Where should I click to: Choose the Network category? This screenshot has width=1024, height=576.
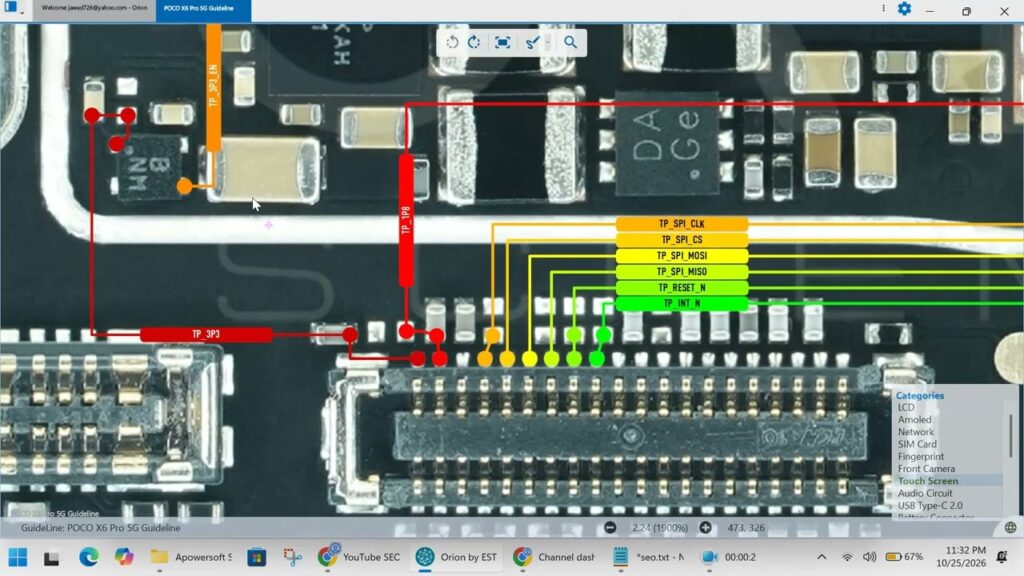pos(916,432)
